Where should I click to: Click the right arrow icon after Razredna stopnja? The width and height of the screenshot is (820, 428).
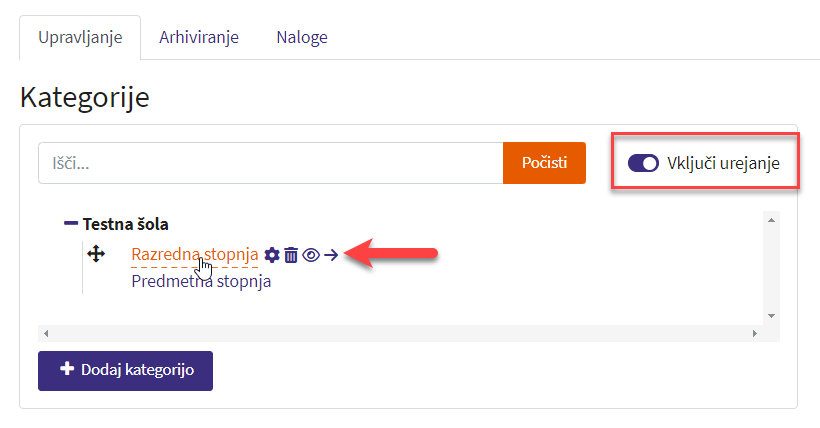331,255
